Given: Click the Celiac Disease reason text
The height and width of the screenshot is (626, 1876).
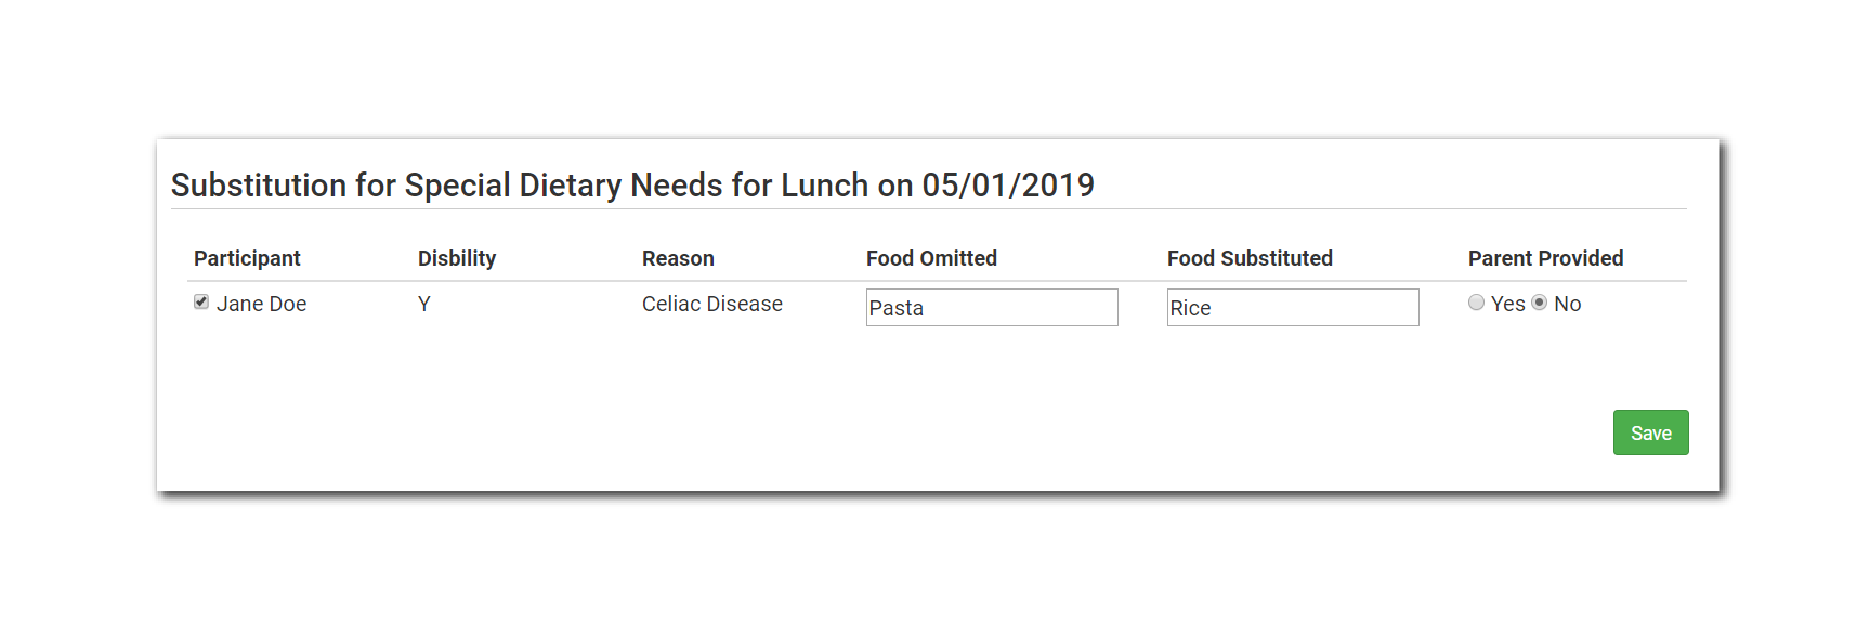Looking at the screenshot, I should (712, 304).
